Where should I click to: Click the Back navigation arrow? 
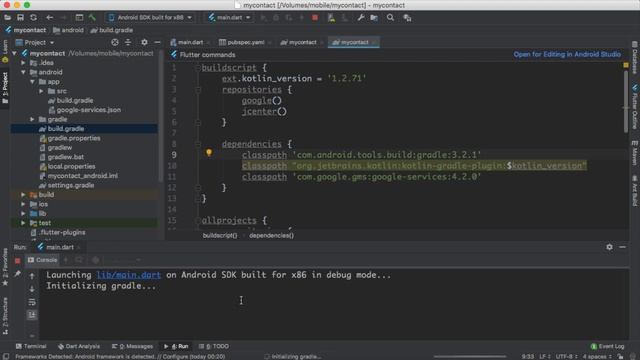click(49, 18)
